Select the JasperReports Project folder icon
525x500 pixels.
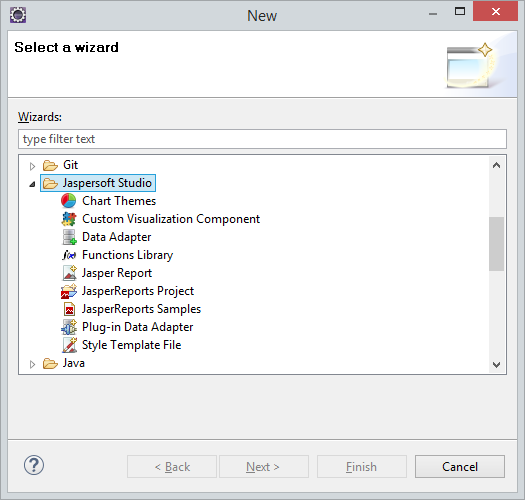tap(69, 291)
